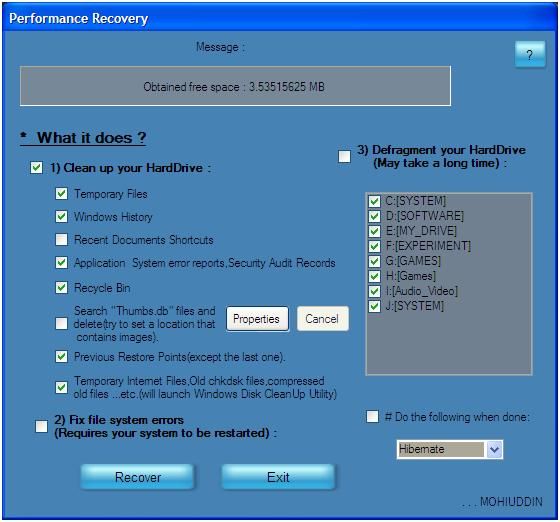Uncheck drive C:[SYSTEM]
The image size is (560, 522).
(374, 201)
